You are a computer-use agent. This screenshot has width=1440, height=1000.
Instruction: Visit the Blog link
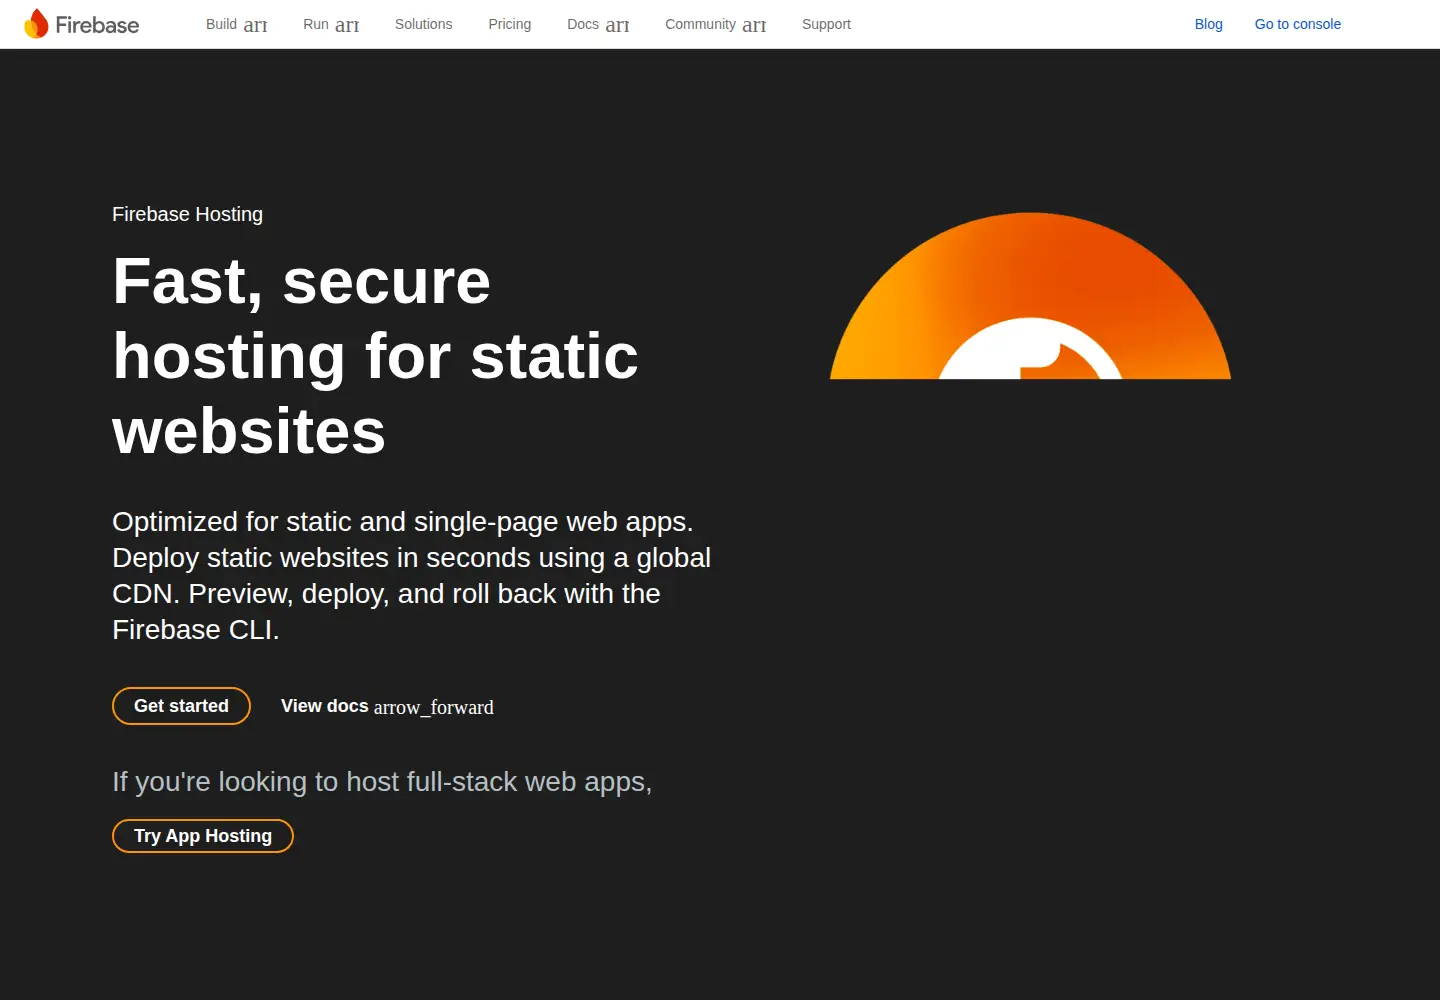[x=1209, y=24]
